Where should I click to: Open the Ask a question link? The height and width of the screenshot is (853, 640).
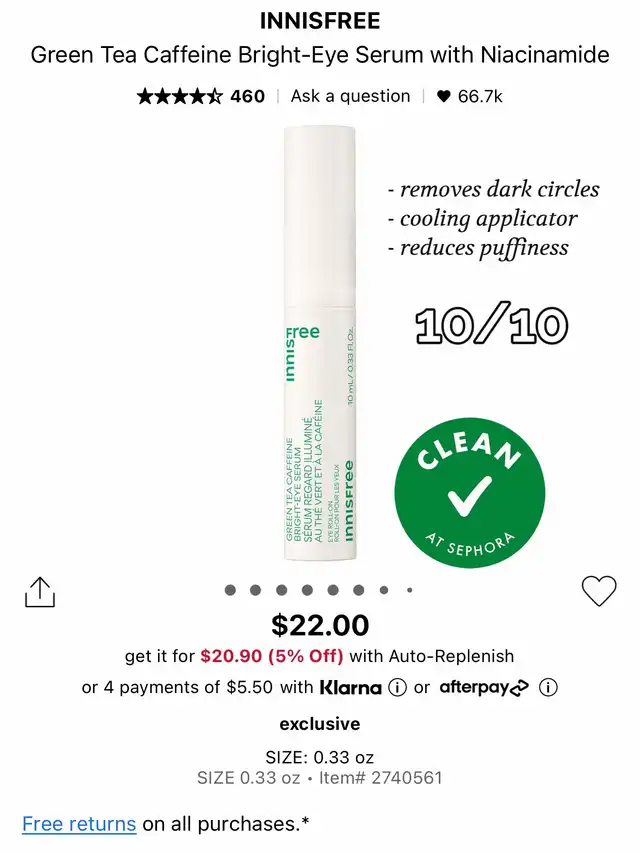coord(350,96)
